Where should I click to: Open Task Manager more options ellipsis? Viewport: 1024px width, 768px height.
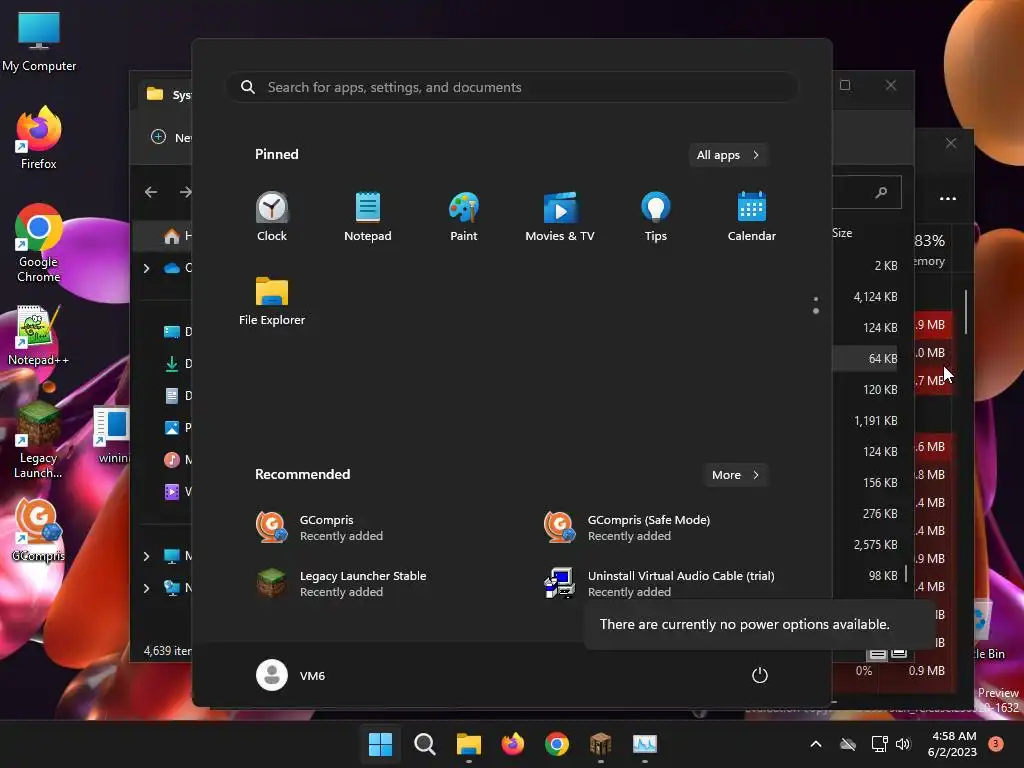coord(948,199)
